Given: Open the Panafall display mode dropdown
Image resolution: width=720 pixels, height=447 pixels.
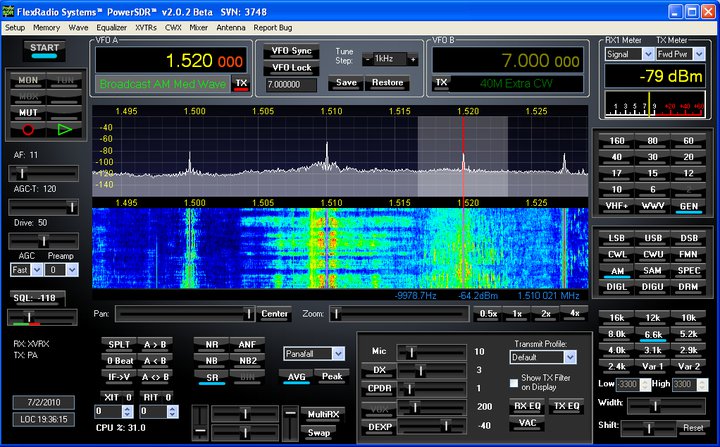Looking at the screenshot, I should coord(338,354).
